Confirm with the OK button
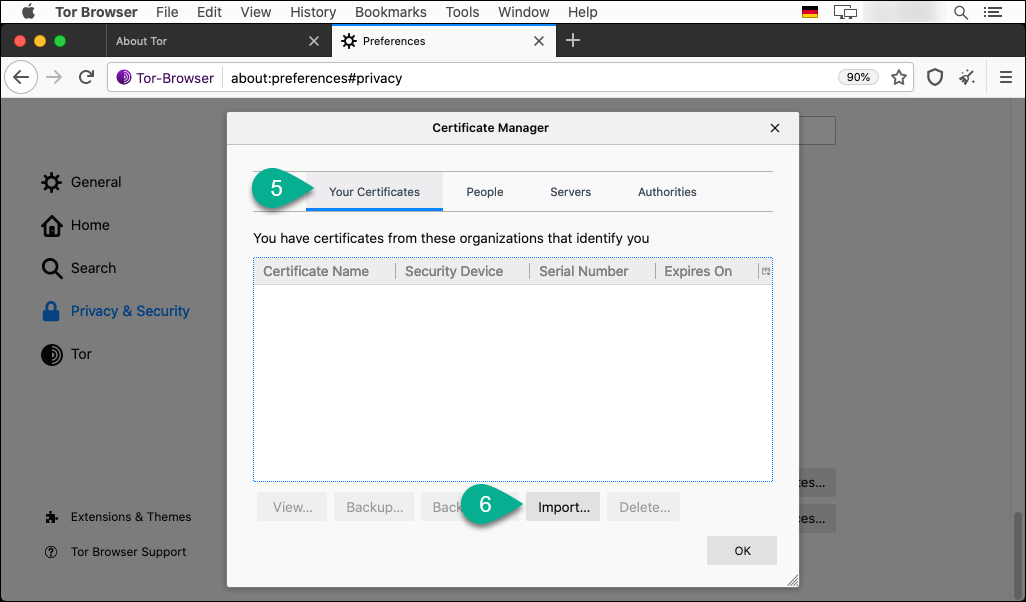The width and height of the screenshot is (1026, 602). (x=742, y=551)
